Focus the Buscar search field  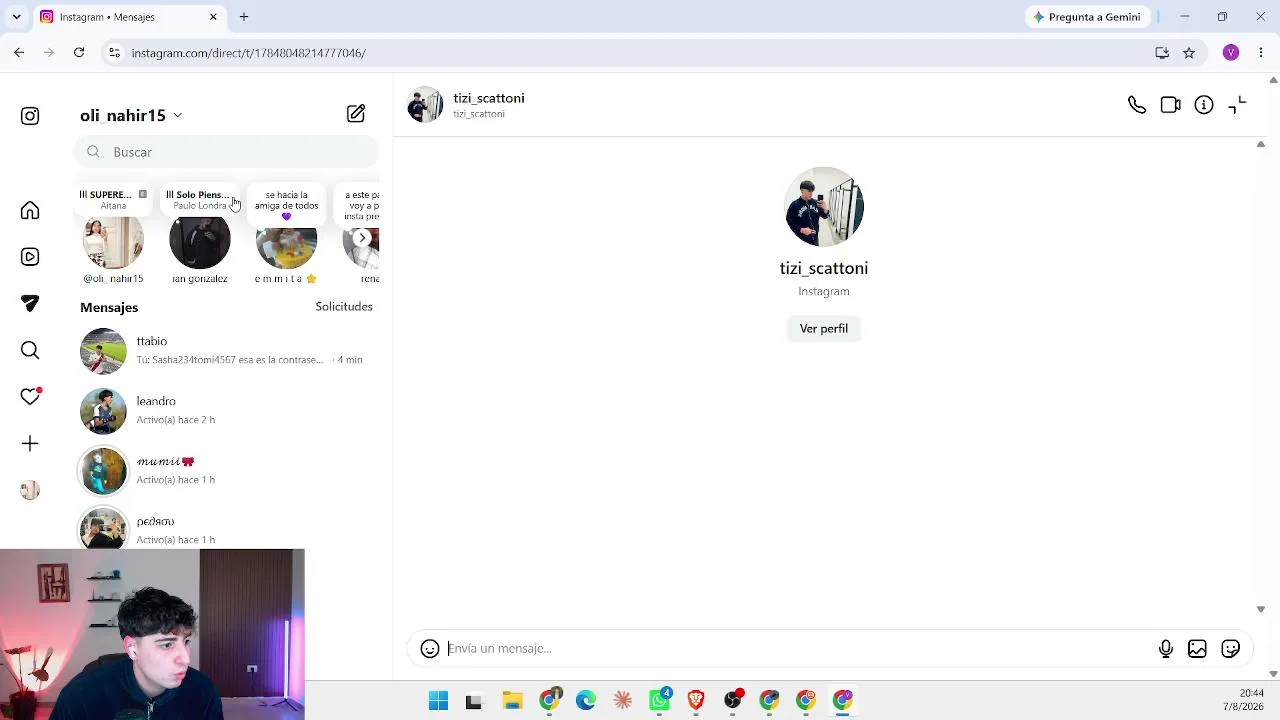(x=226, y=152)
